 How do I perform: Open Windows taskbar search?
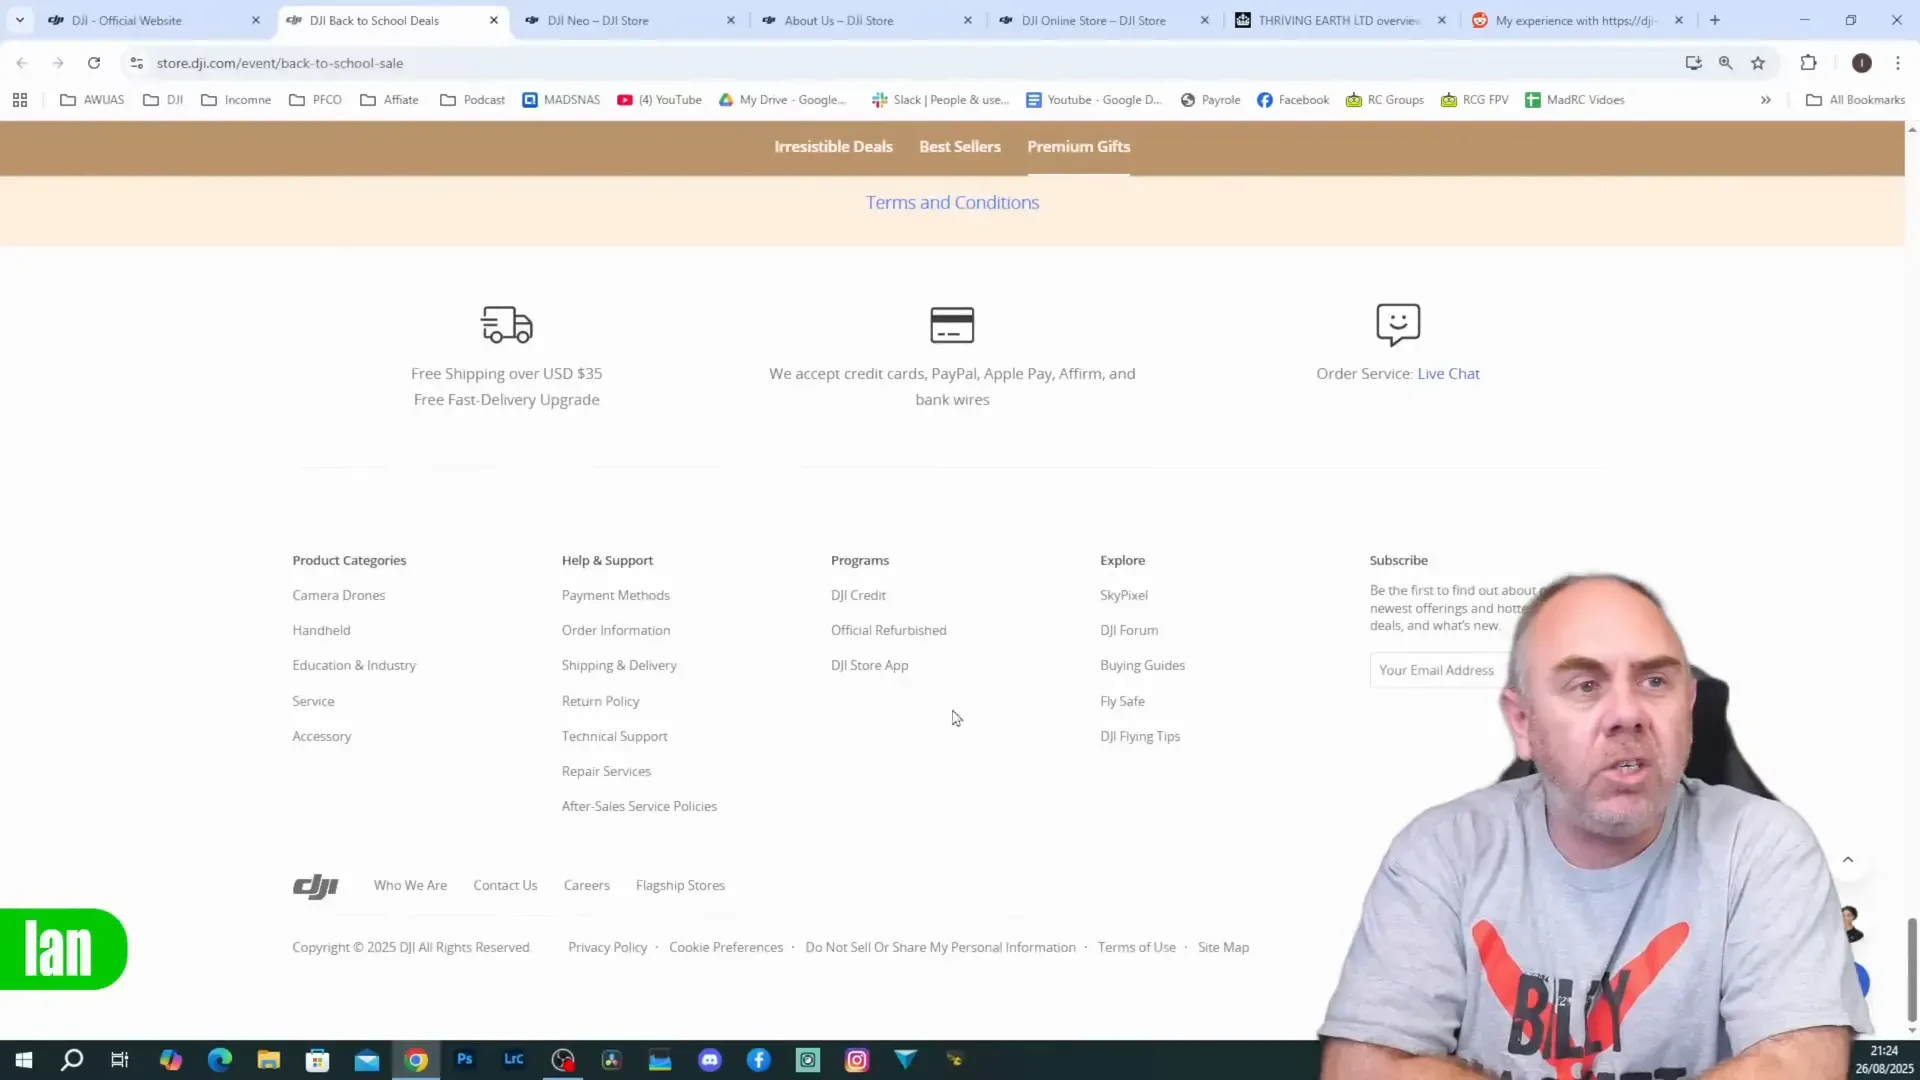72,1060
